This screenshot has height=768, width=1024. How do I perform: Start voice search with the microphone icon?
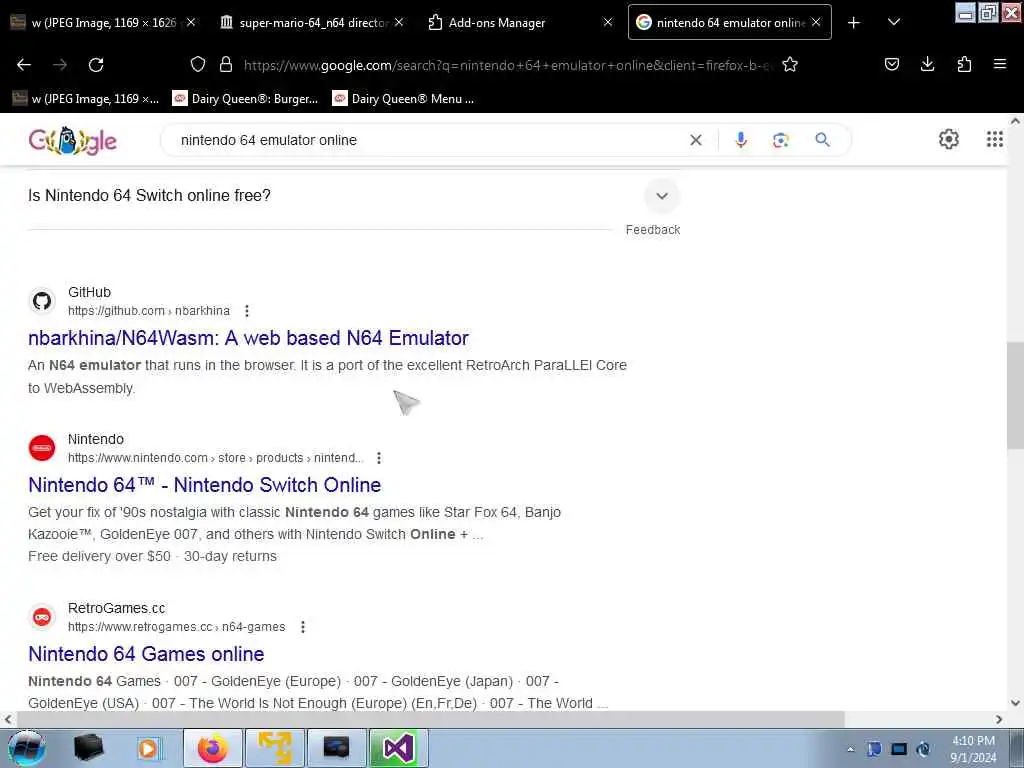[x=741, y=140]
